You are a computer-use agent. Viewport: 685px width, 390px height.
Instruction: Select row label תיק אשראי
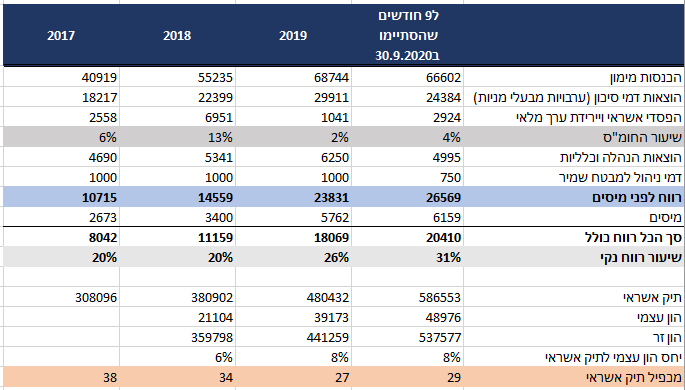[x=652, y=298]
